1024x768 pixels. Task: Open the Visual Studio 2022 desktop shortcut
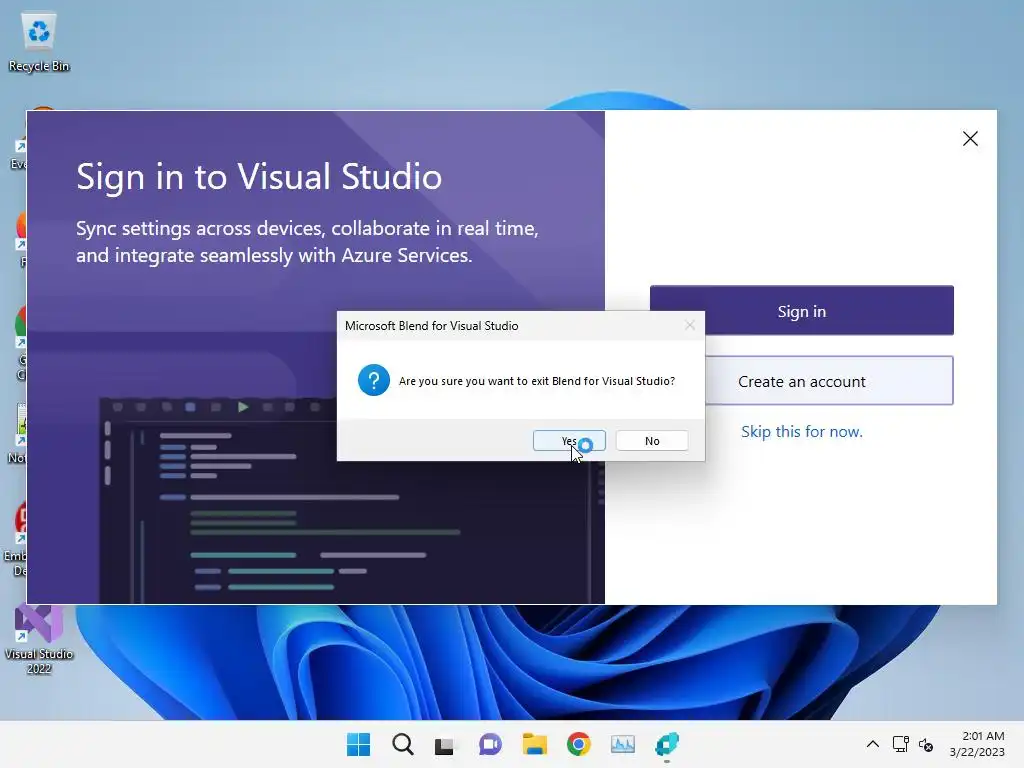click(39, 640)
